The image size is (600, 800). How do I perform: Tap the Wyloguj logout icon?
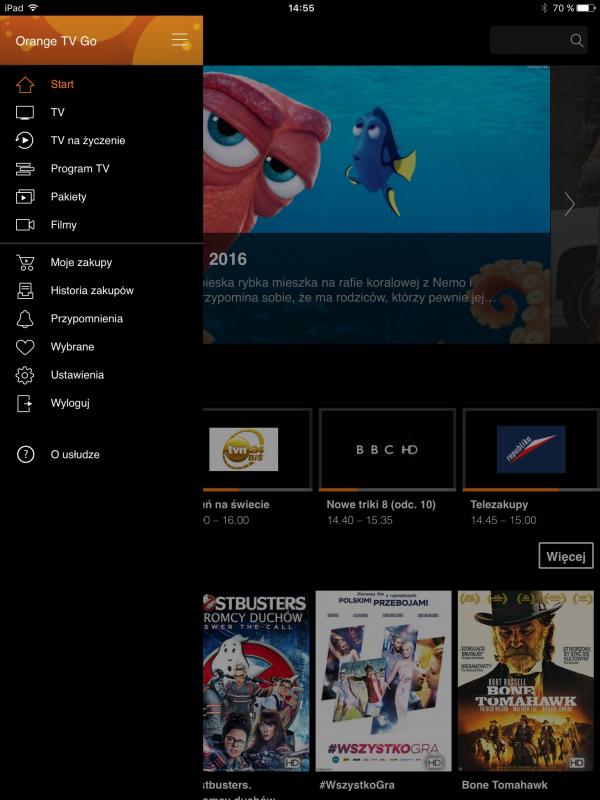[x=25, y=403]
